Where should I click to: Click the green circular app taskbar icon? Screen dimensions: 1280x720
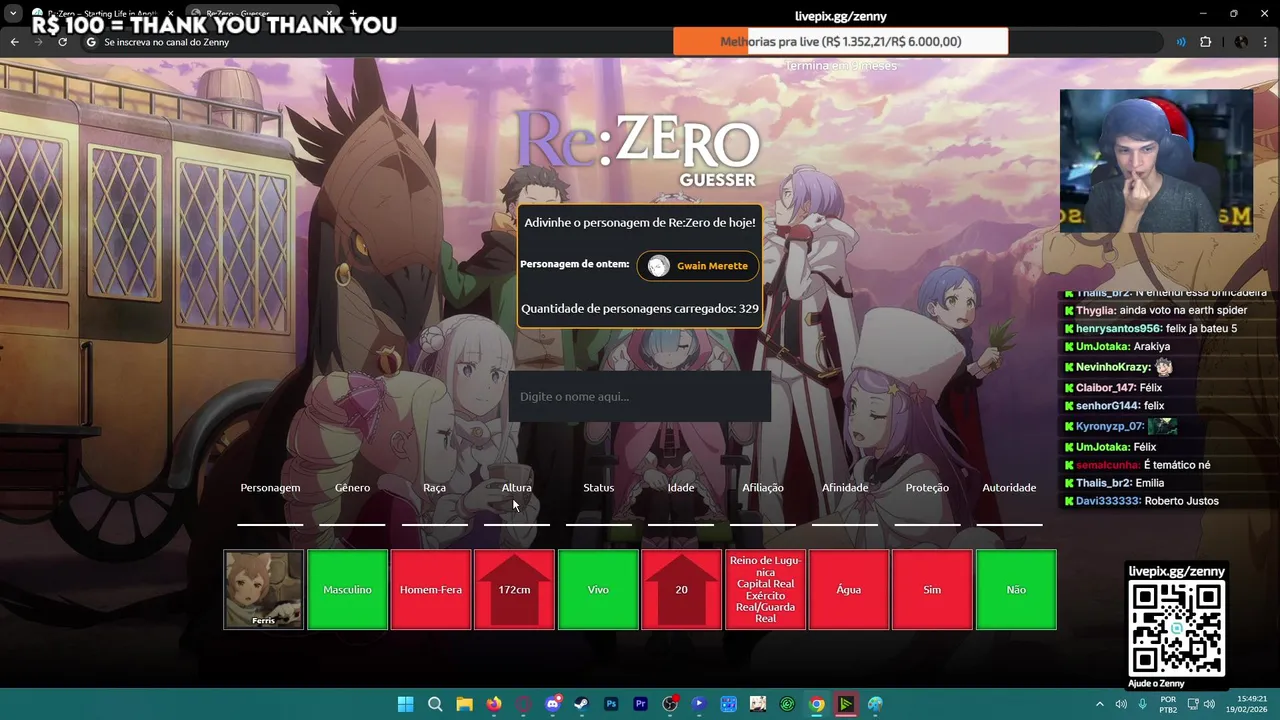(787, 704)
